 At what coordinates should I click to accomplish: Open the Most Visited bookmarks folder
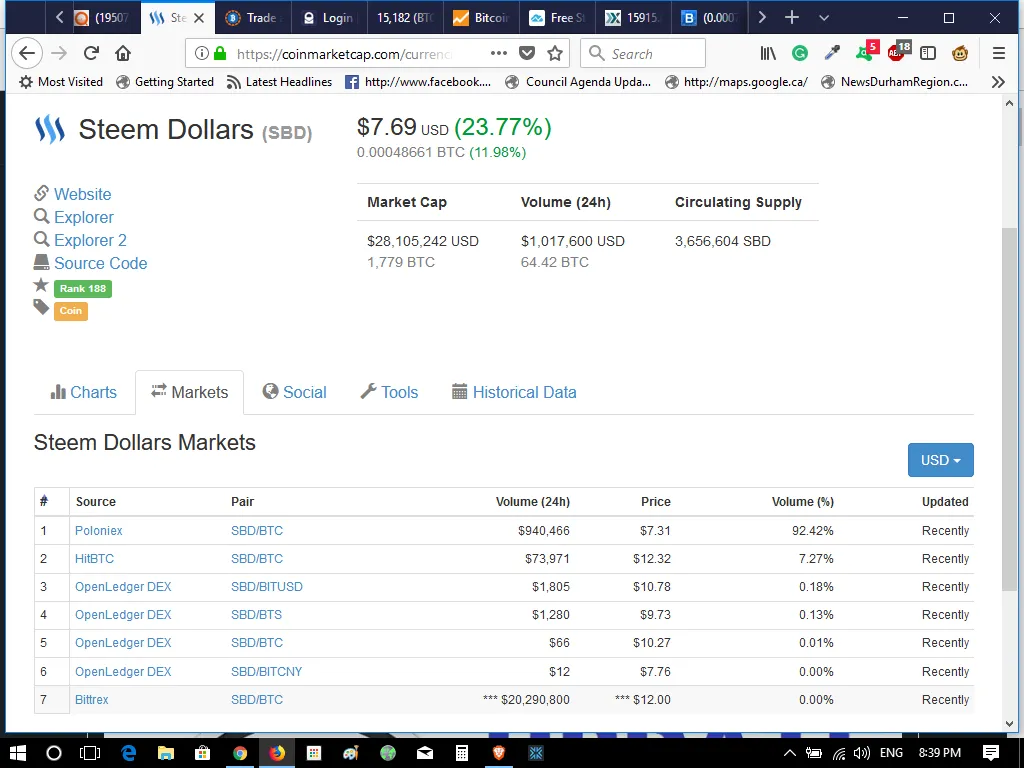61,82
